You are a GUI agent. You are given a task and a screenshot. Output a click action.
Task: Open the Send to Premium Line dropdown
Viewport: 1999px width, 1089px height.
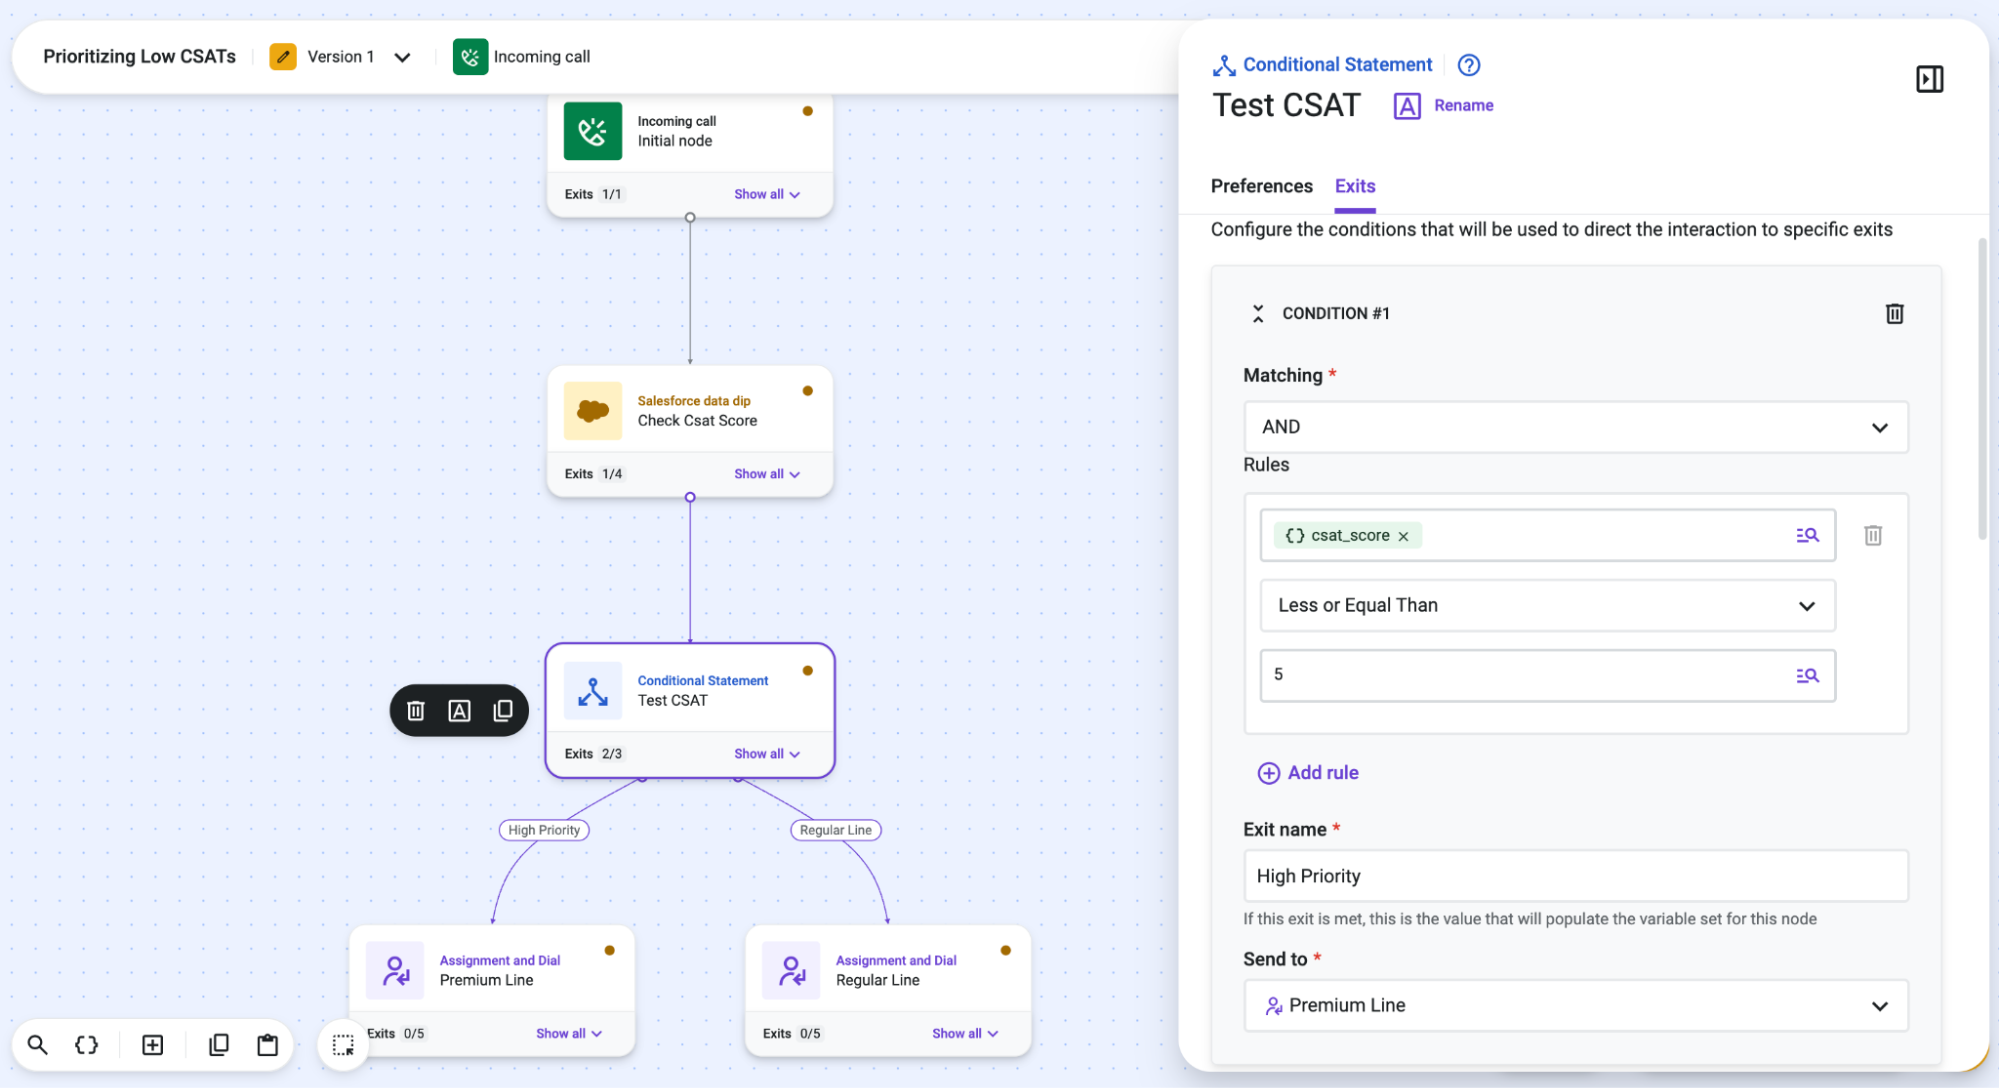pos(1576,1006)
